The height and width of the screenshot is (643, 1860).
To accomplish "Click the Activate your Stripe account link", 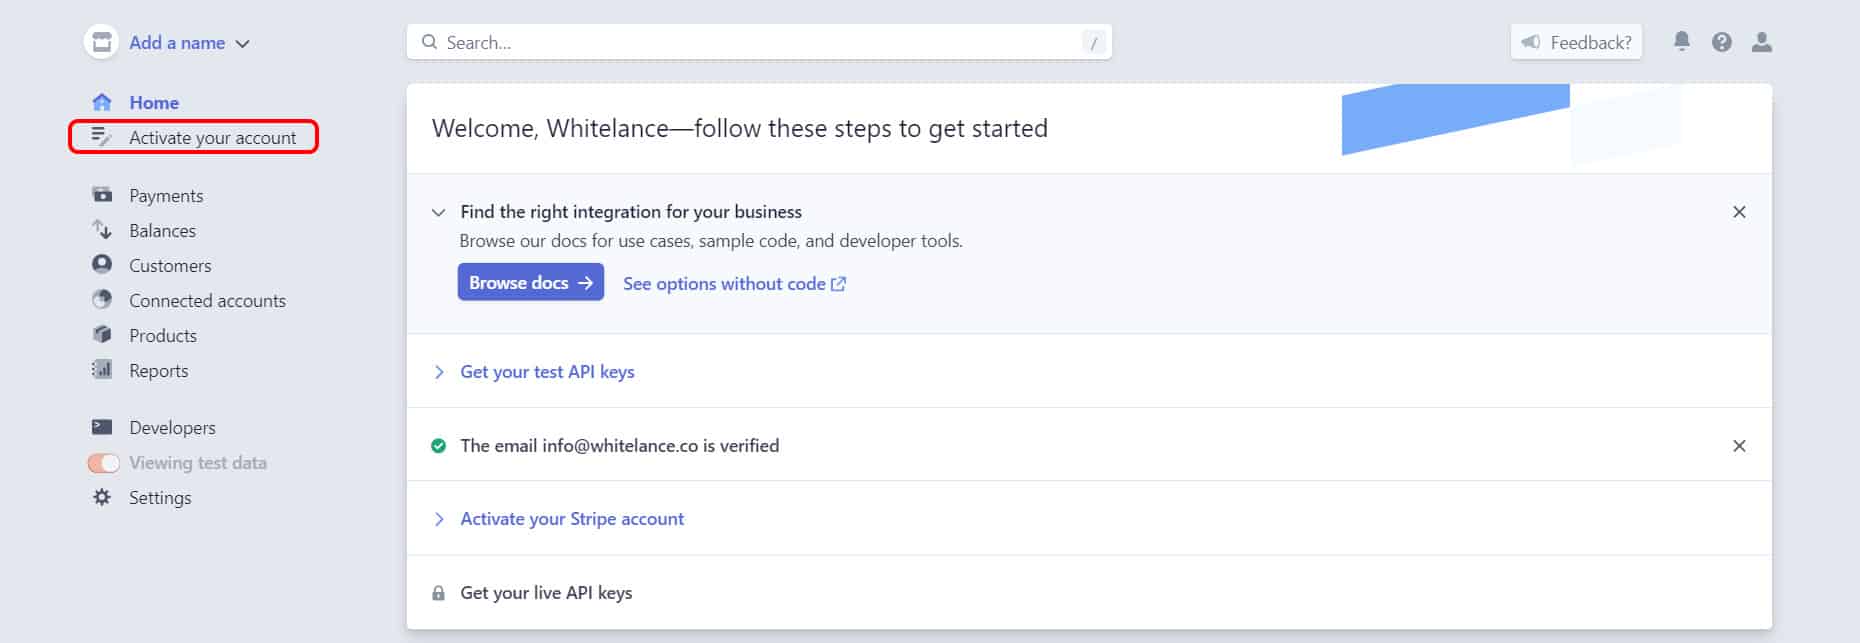I will [572, 519].
